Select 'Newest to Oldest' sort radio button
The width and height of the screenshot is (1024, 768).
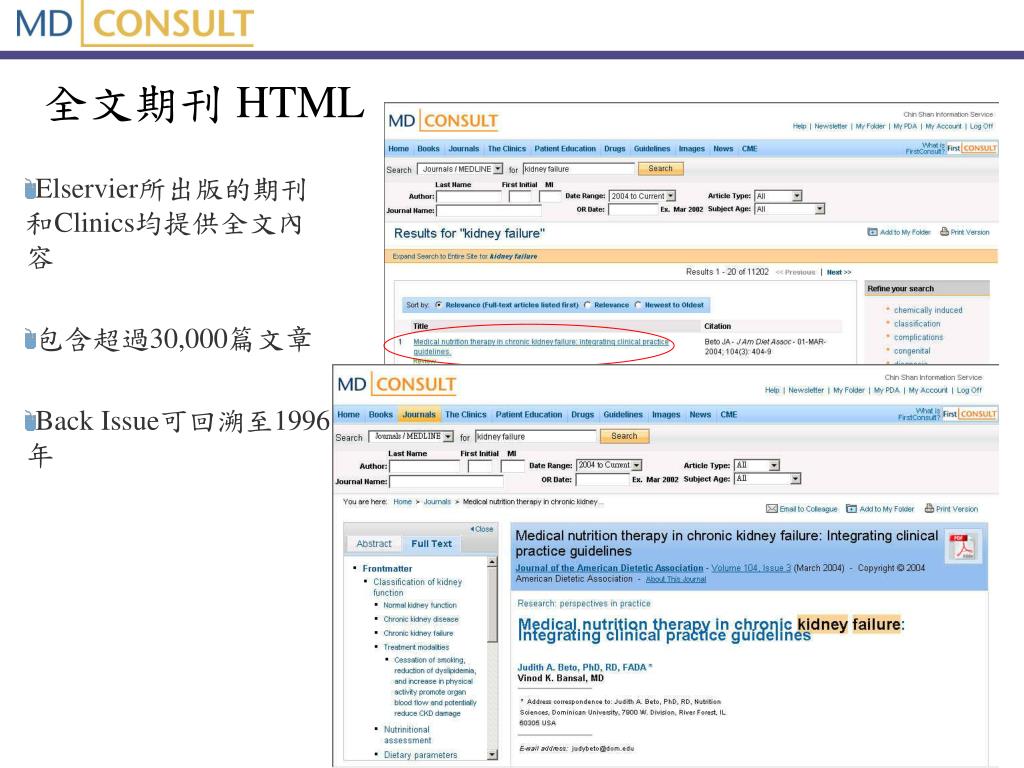pos(639,305)
